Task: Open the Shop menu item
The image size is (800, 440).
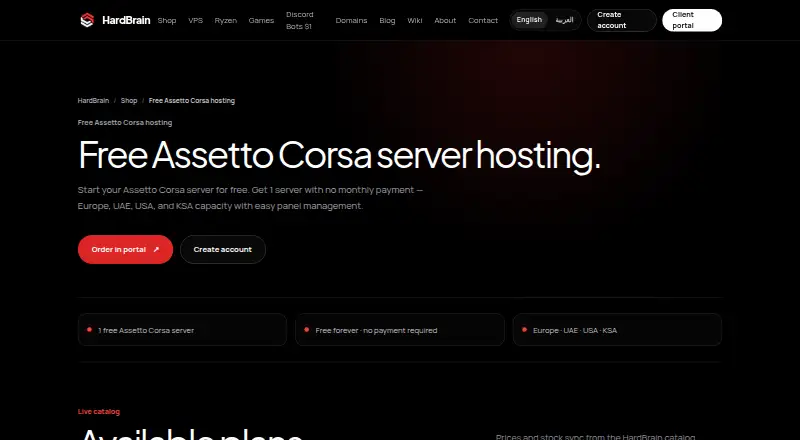Action: click(x=167, y=20)
